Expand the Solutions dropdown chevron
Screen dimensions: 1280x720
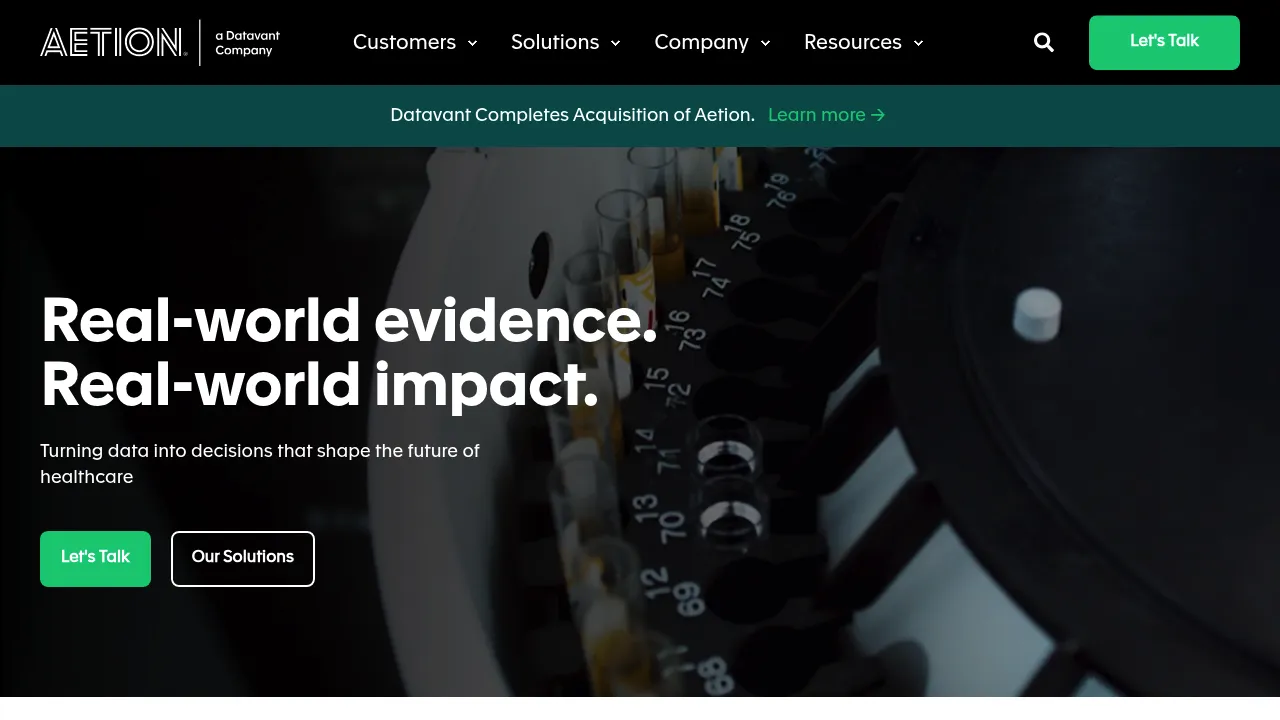click(x=615, y=43)
